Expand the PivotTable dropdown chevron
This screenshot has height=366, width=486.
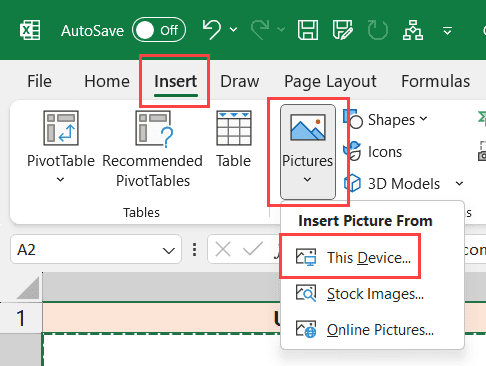pos(60,180)
